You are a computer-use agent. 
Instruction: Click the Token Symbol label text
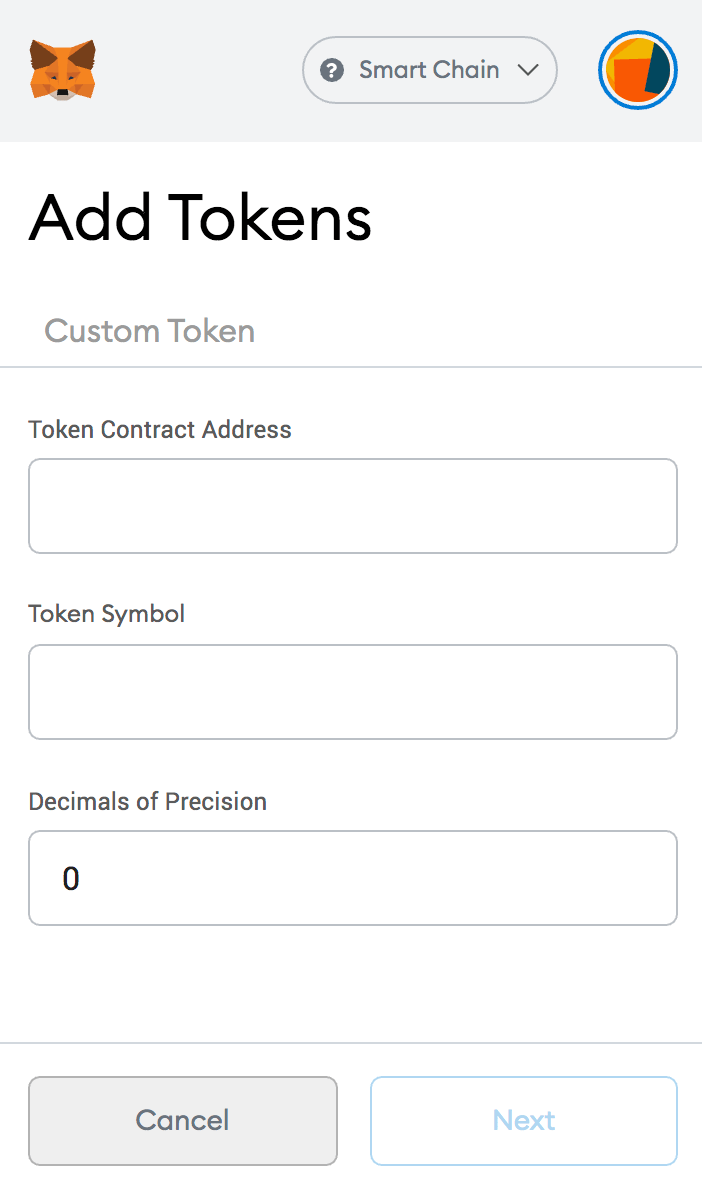(107, 614)
